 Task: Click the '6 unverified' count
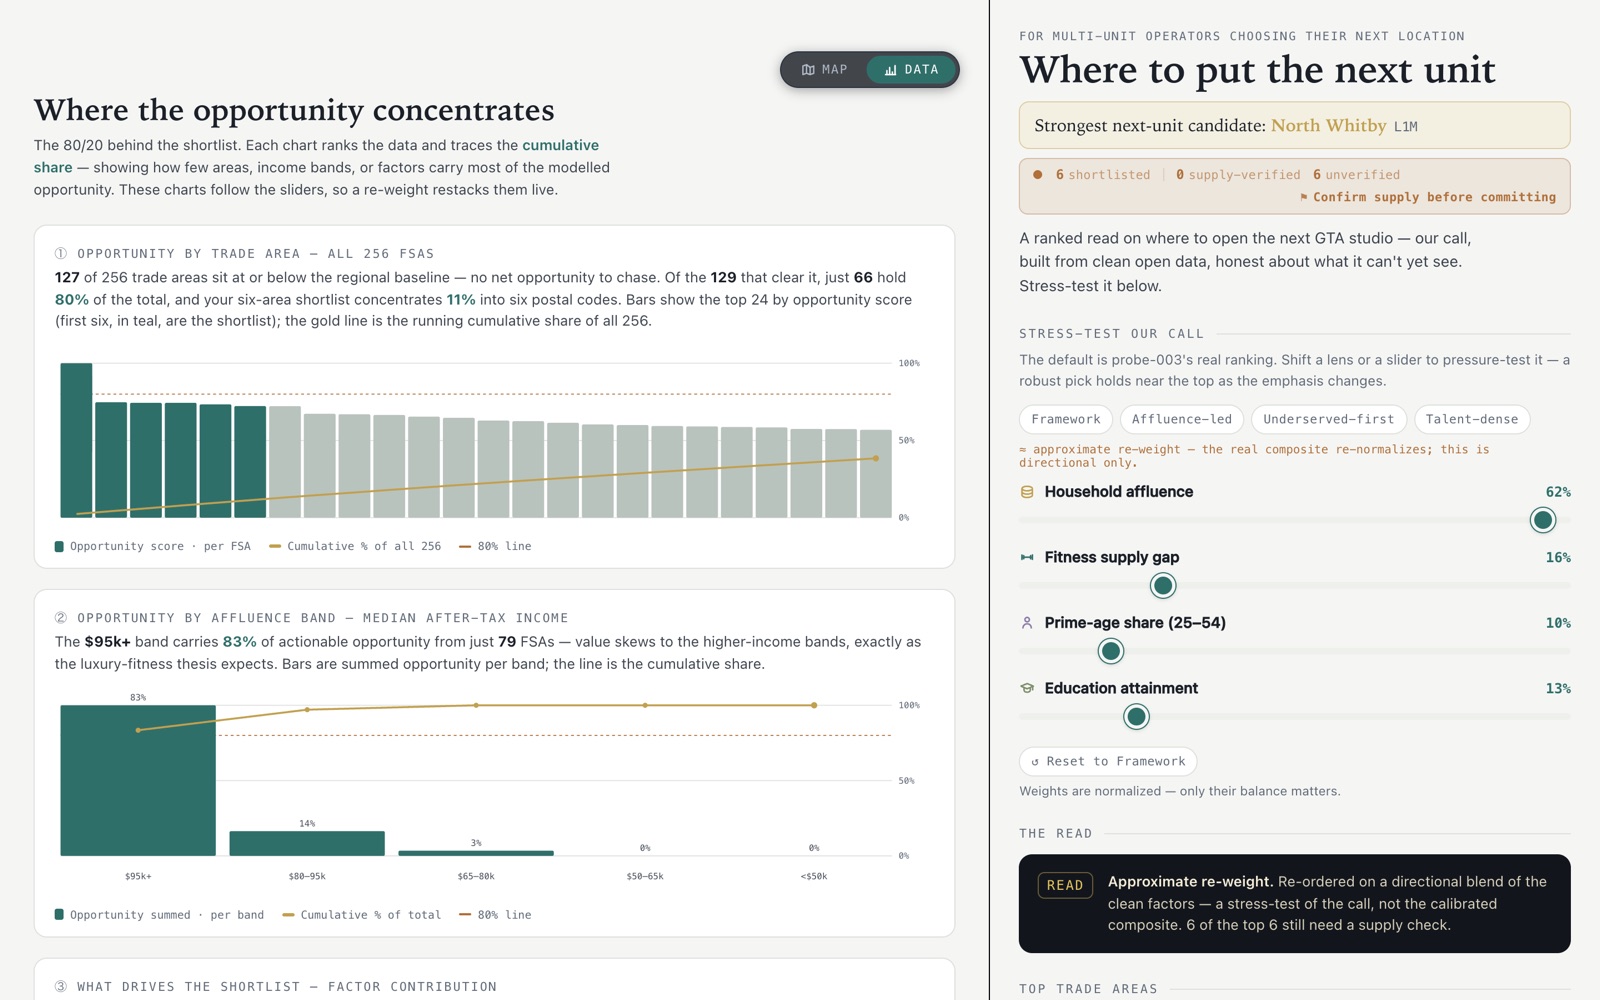click(1356, 174)
